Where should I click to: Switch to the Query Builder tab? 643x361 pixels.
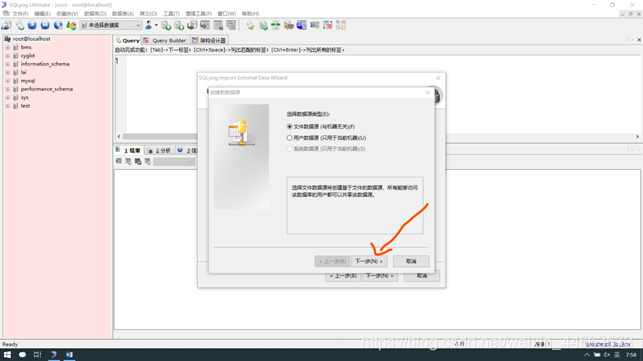click(166, 40)
